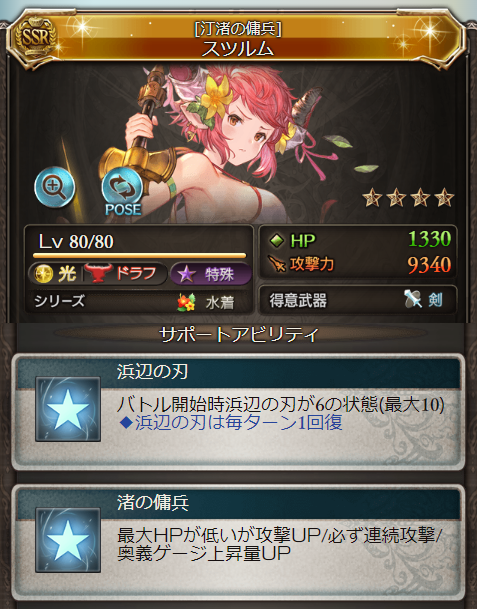
Task: Click the Draph race ドラフ icon
Action: (97, 273)
